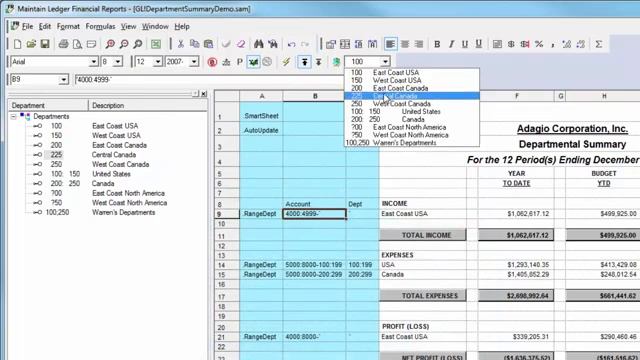Image resolution: width=640 pixels, height=360 pixels.
Task: Open the Help menu
Action: [182, 27]
